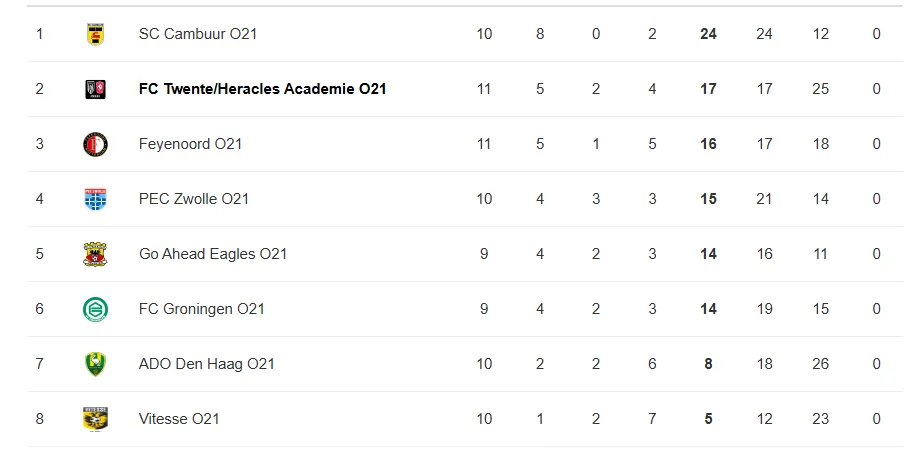The width and height of the screenshot is (924, 456).
Task: Select the Go Ahead Eagles O21 name
Action: [x=213, y=254]
